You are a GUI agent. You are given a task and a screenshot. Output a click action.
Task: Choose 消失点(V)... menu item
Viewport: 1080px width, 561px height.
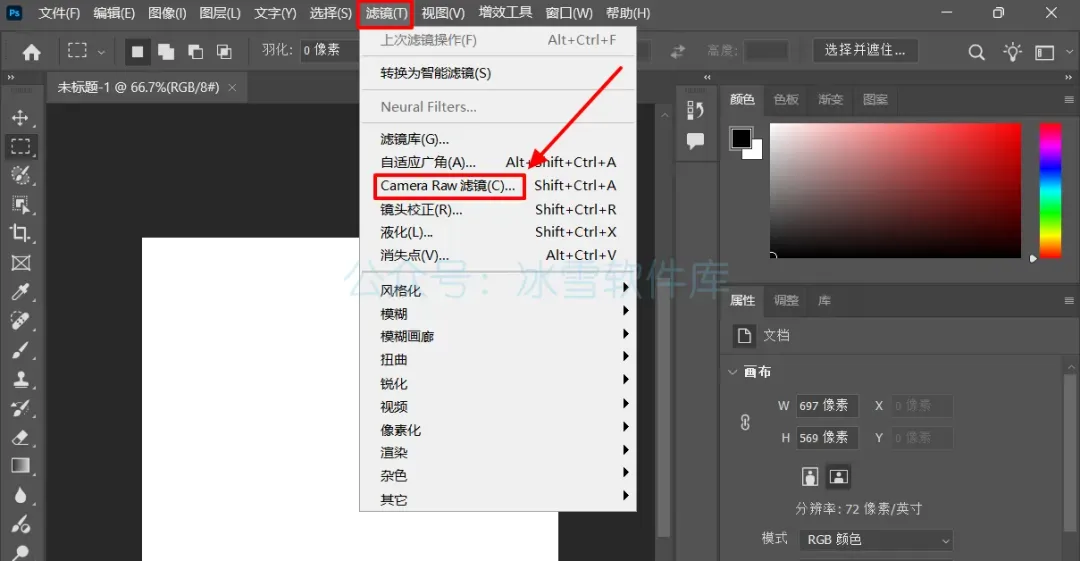point(497,255)
